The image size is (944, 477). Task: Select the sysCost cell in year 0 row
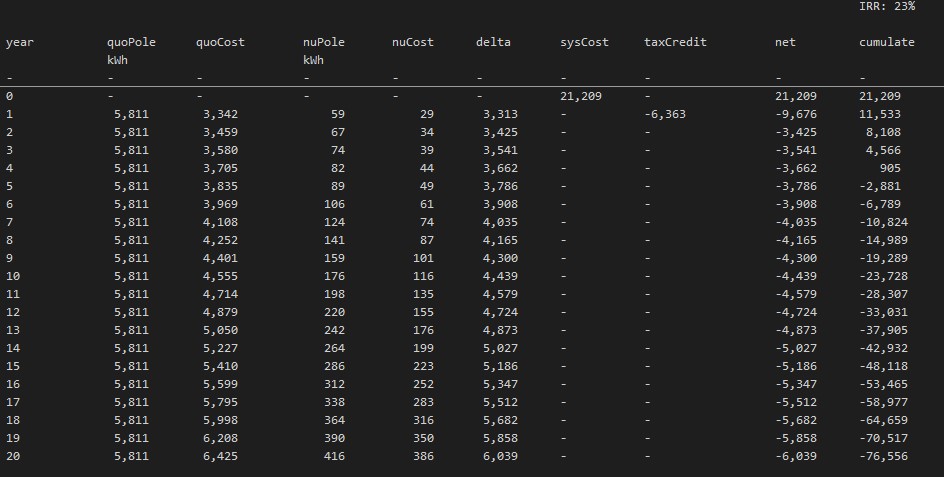(x=581, y=96)
